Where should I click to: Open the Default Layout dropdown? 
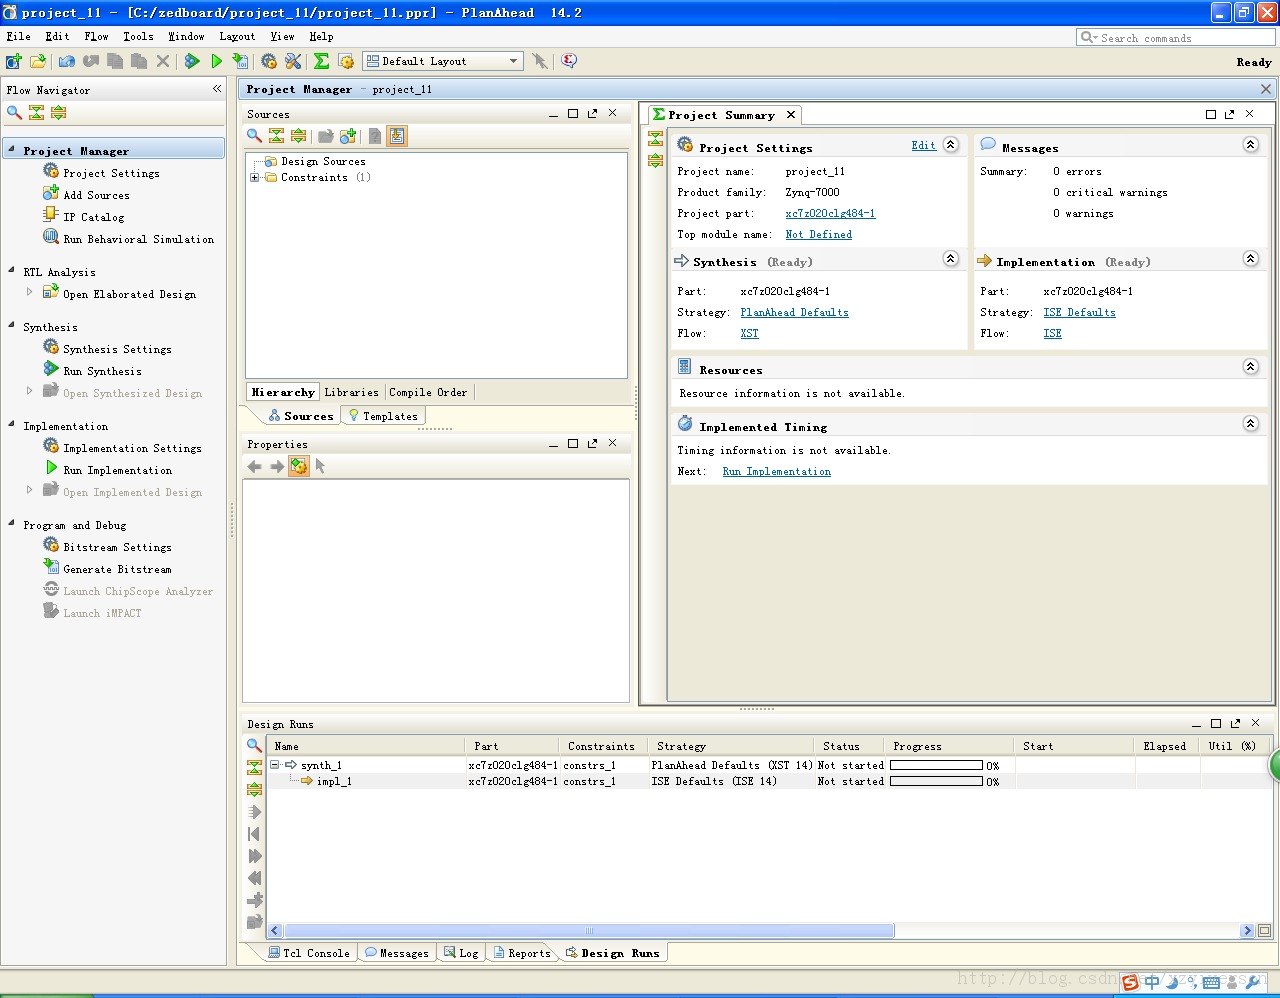pos(443,61)
